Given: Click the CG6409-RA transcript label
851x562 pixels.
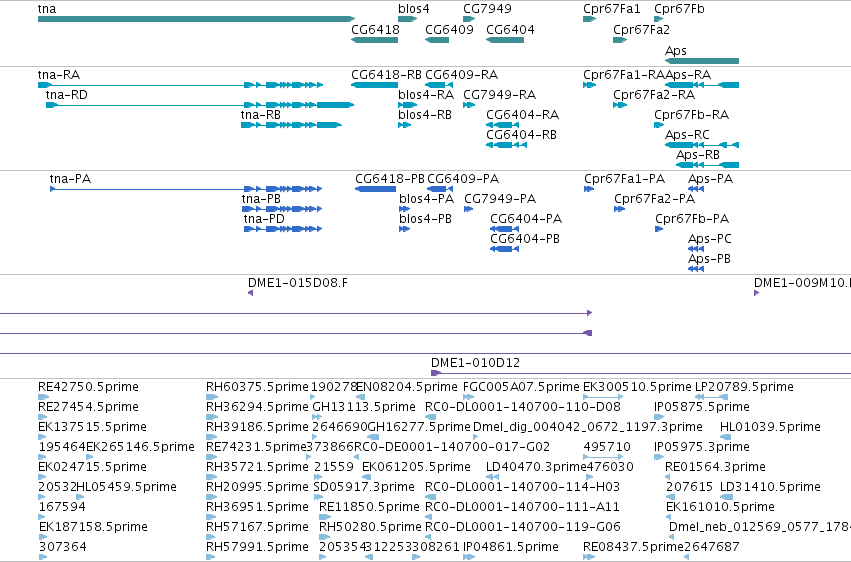Looking at the screenshot, I should (x=462, y=74).
